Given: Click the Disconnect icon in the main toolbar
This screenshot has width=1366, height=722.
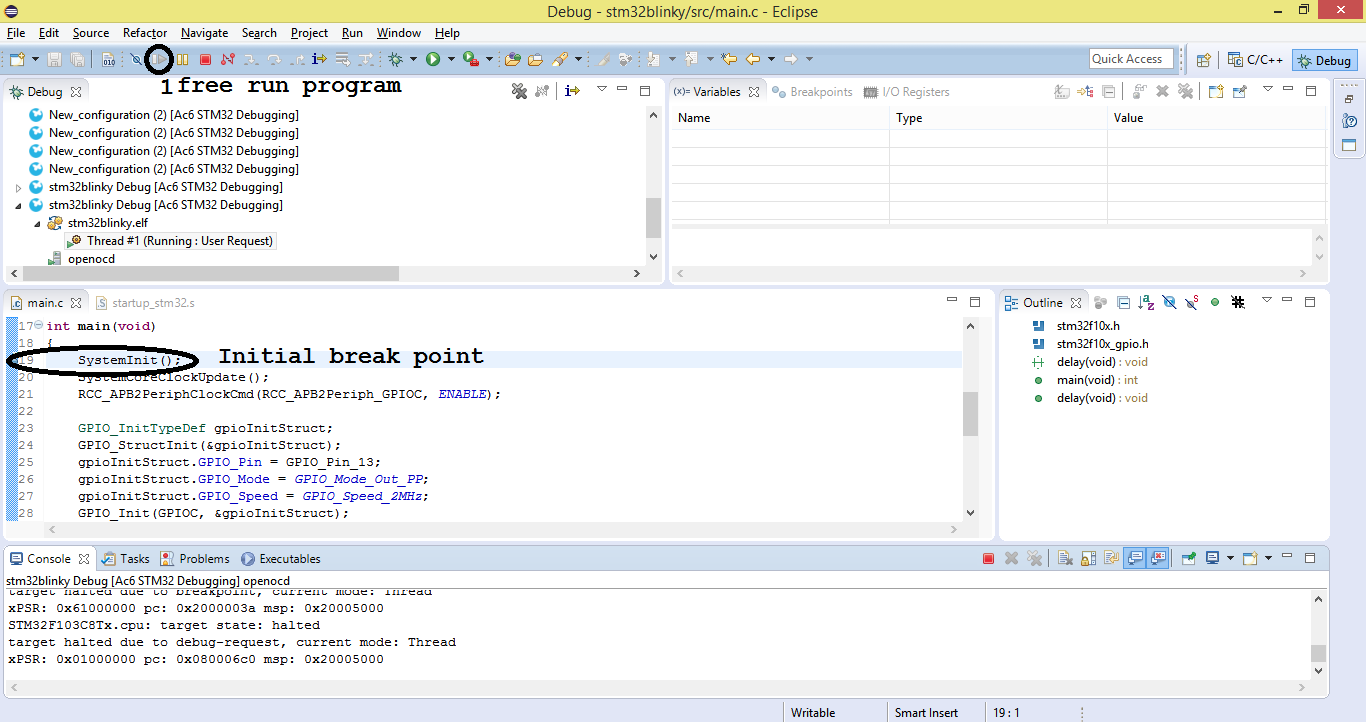Looking at the screenshot, I should click(228, 60).
